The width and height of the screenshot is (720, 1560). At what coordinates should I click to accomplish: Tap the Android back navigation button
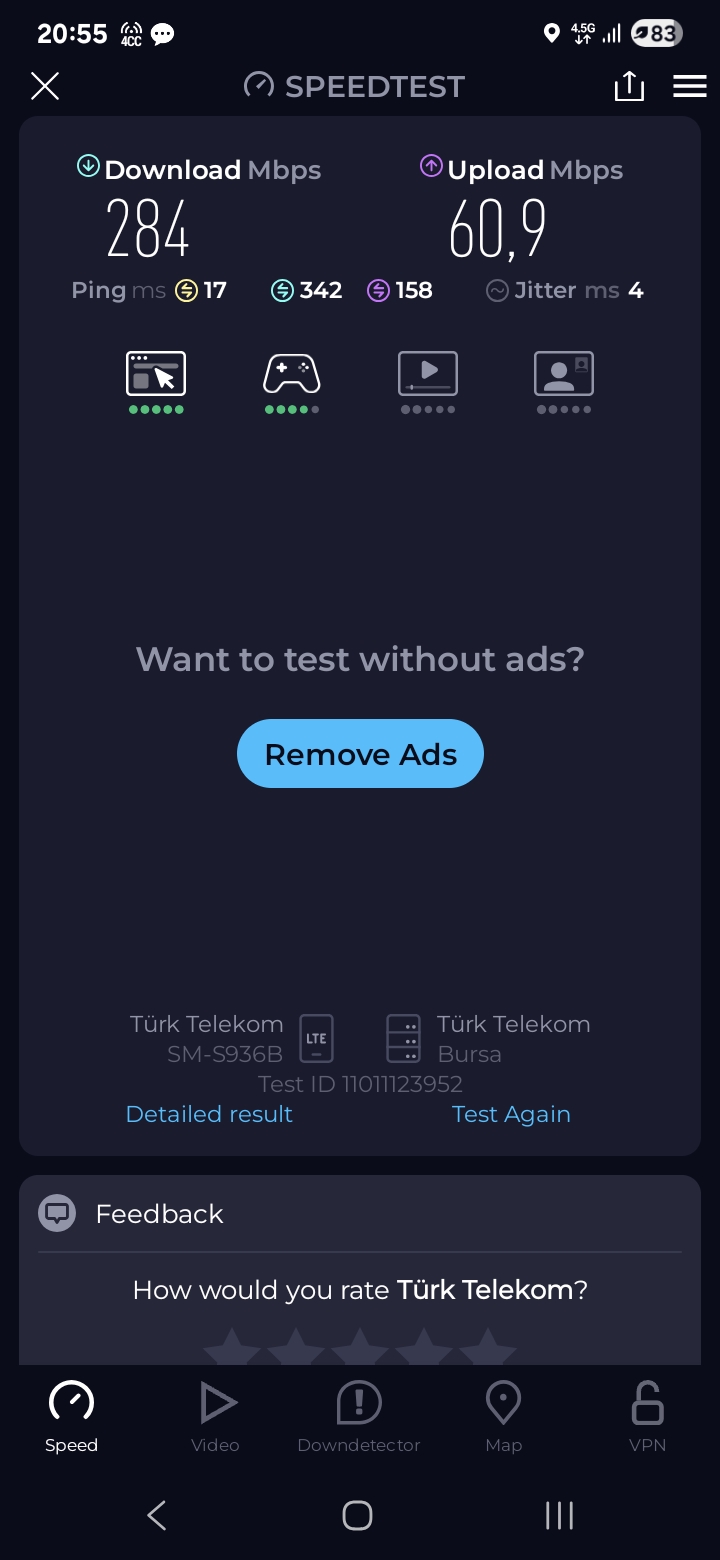click(x=157, y=1515)
